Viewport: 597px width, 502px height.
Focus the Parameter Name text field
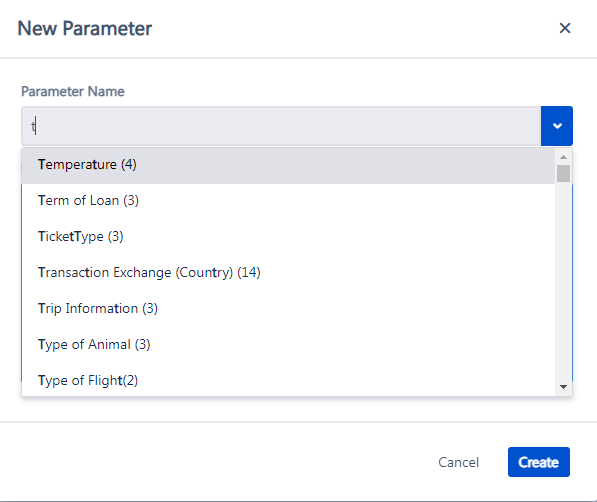point(281,126)
